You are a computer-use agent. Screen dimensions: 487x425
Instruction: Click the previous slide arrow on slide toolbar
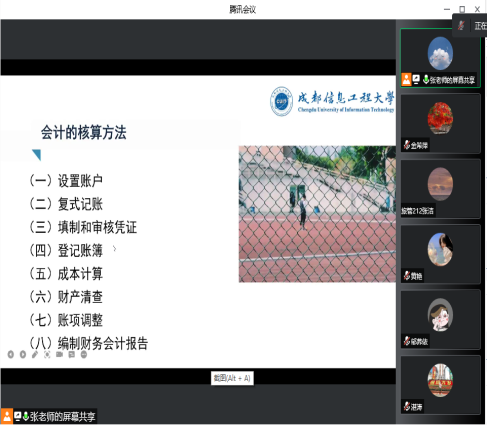pyautogui.click(x=11, y=354)
